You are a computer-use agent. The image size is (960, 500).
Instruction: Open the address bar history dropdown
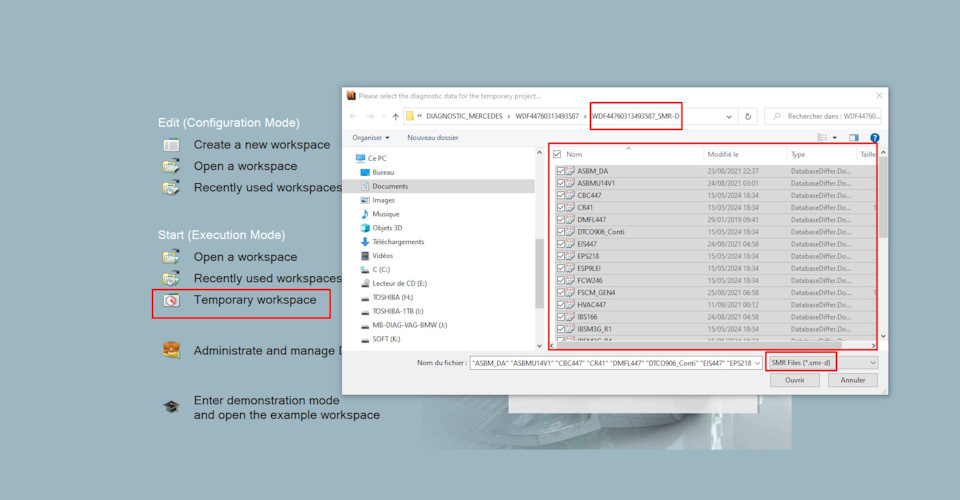(728, 117)
